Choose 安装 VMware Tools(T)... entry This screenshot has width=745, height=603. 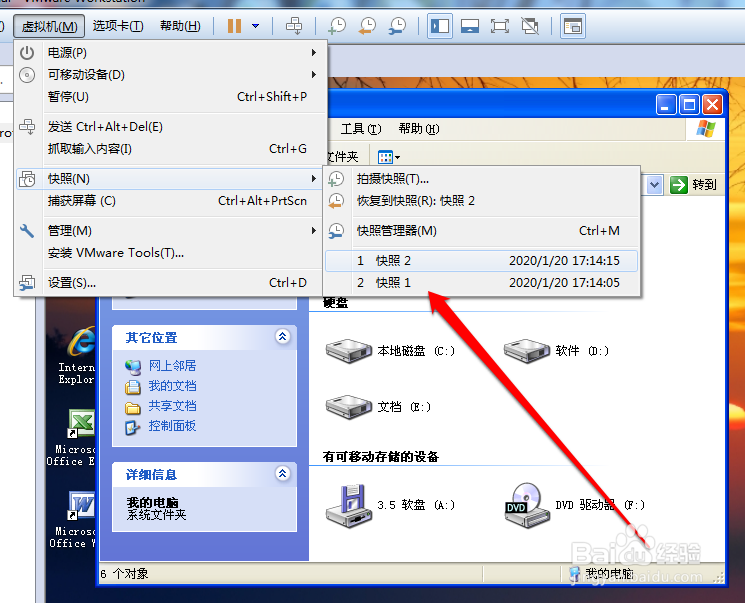point(171,253)
